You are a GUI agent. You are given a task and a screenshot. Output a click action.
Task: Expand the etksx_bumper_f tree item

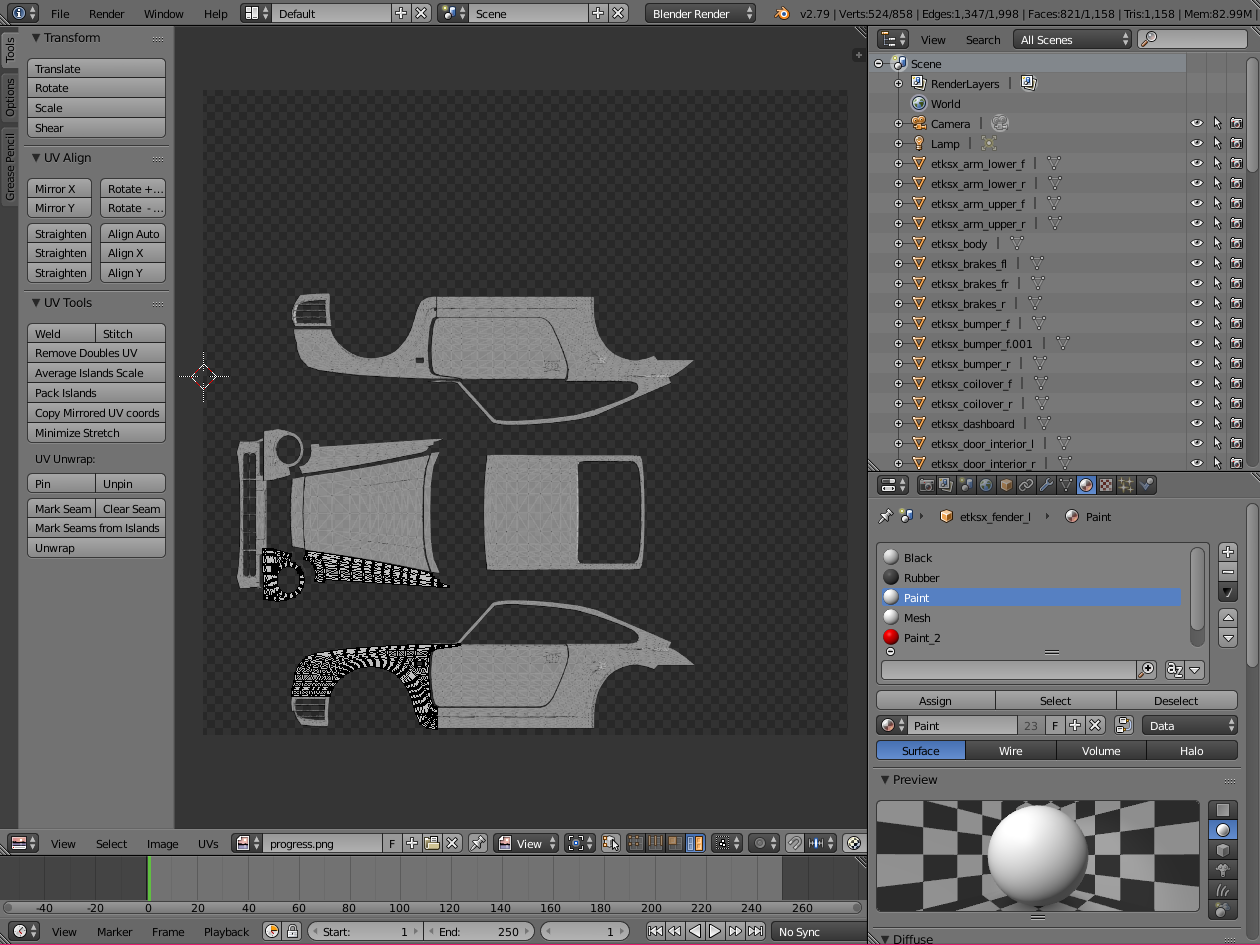(898, 324)
